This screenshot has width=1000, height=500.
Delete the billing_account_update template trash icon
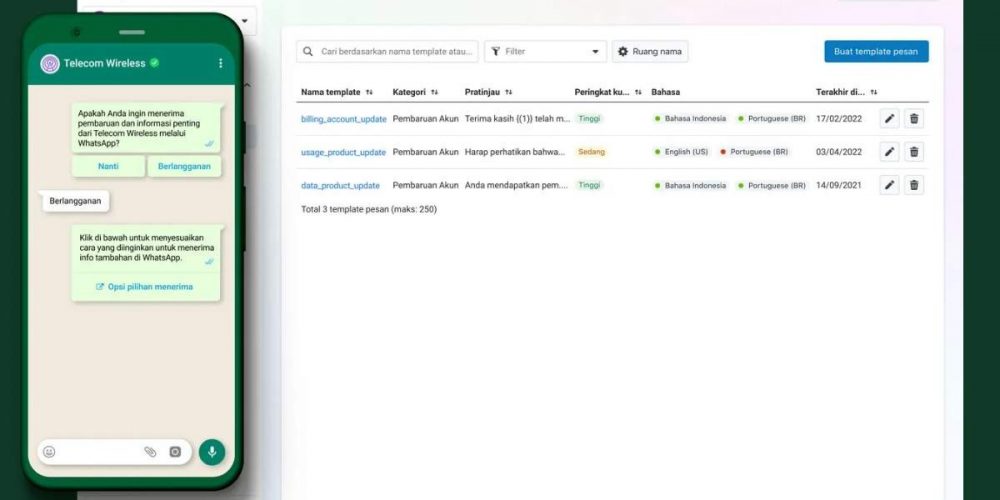click(x=914, y=119)
